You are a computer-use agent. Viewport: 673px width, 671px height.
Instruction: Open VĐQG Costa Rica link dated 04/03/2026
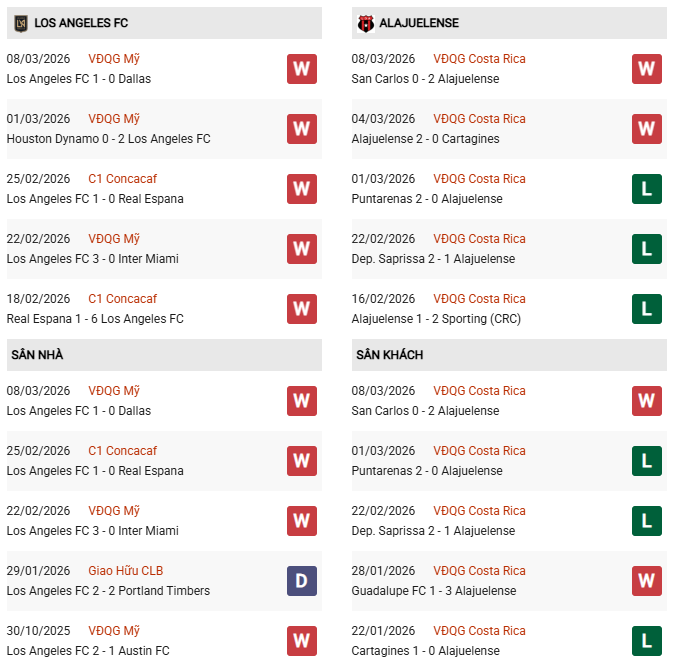pyautogui.click(x=479, y=119)
